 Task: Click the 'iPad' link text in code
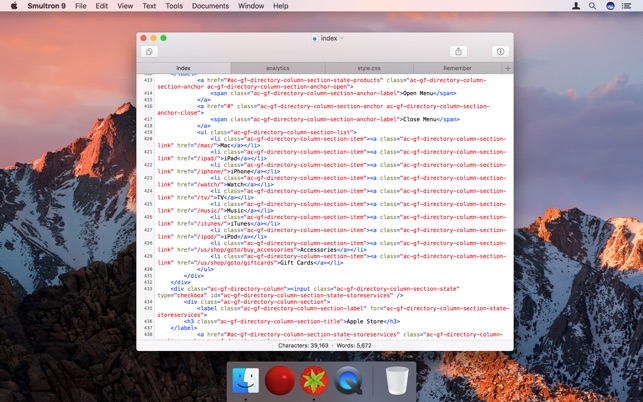pyautogui.click(x=231, y=158)
